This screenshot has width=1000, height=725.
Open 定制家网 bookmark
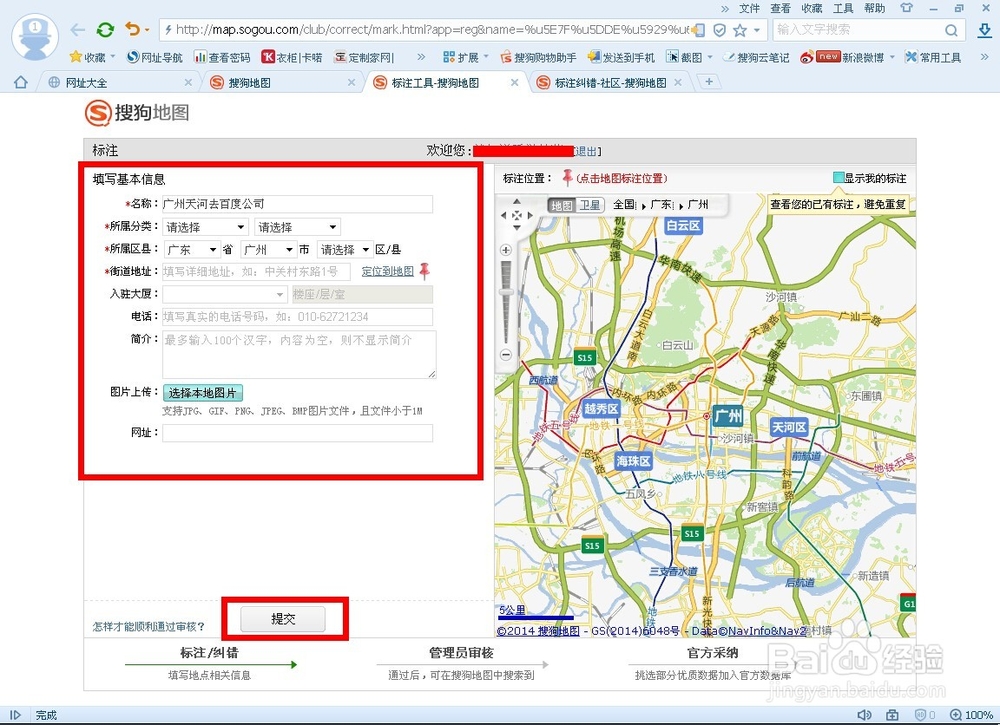[364, 57]
